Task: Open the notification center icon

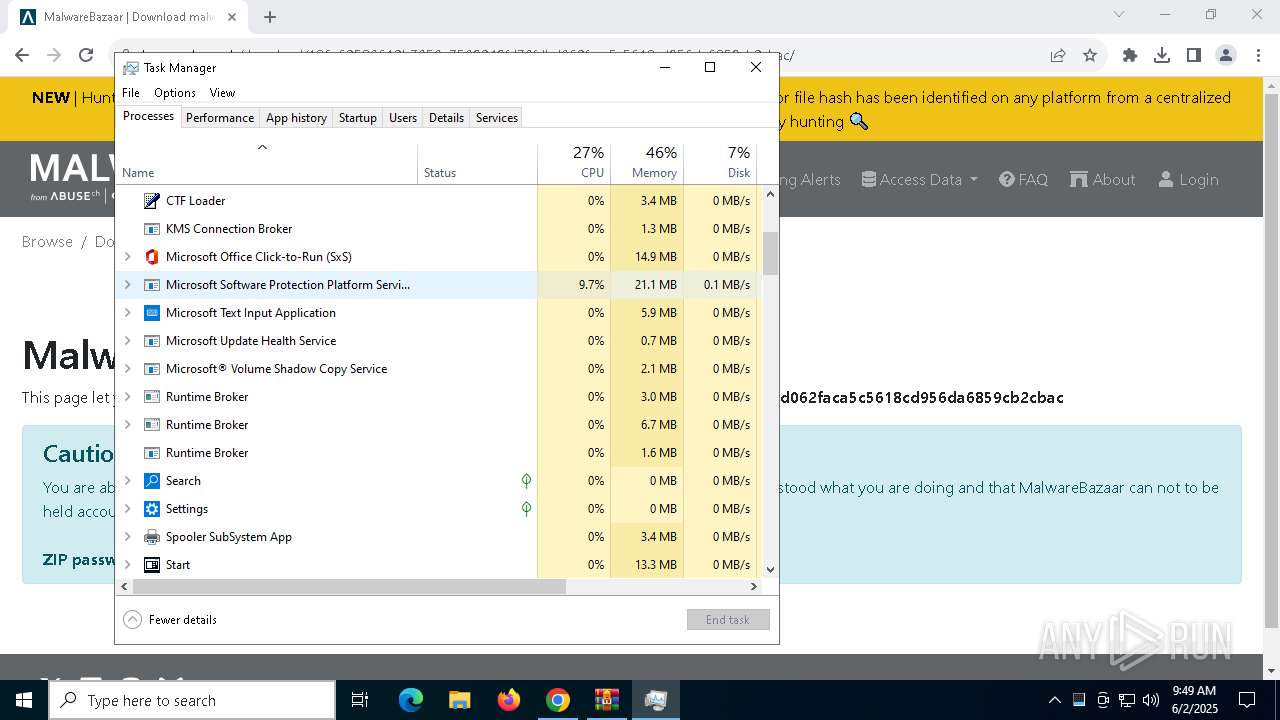Action: pyautogui.click(x=1247, y=700)
